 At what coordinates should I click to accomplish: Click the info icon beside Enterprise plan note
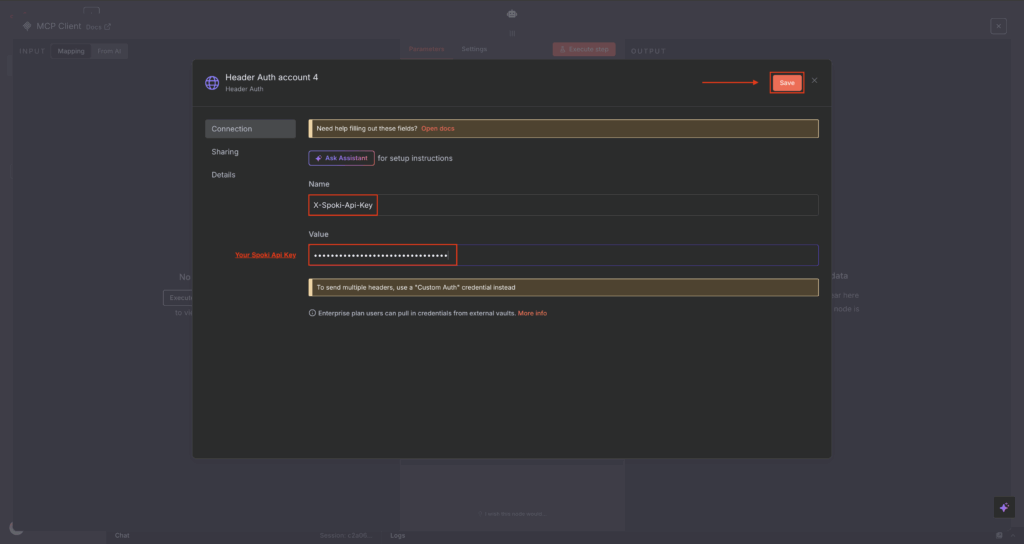coord(312,313)
